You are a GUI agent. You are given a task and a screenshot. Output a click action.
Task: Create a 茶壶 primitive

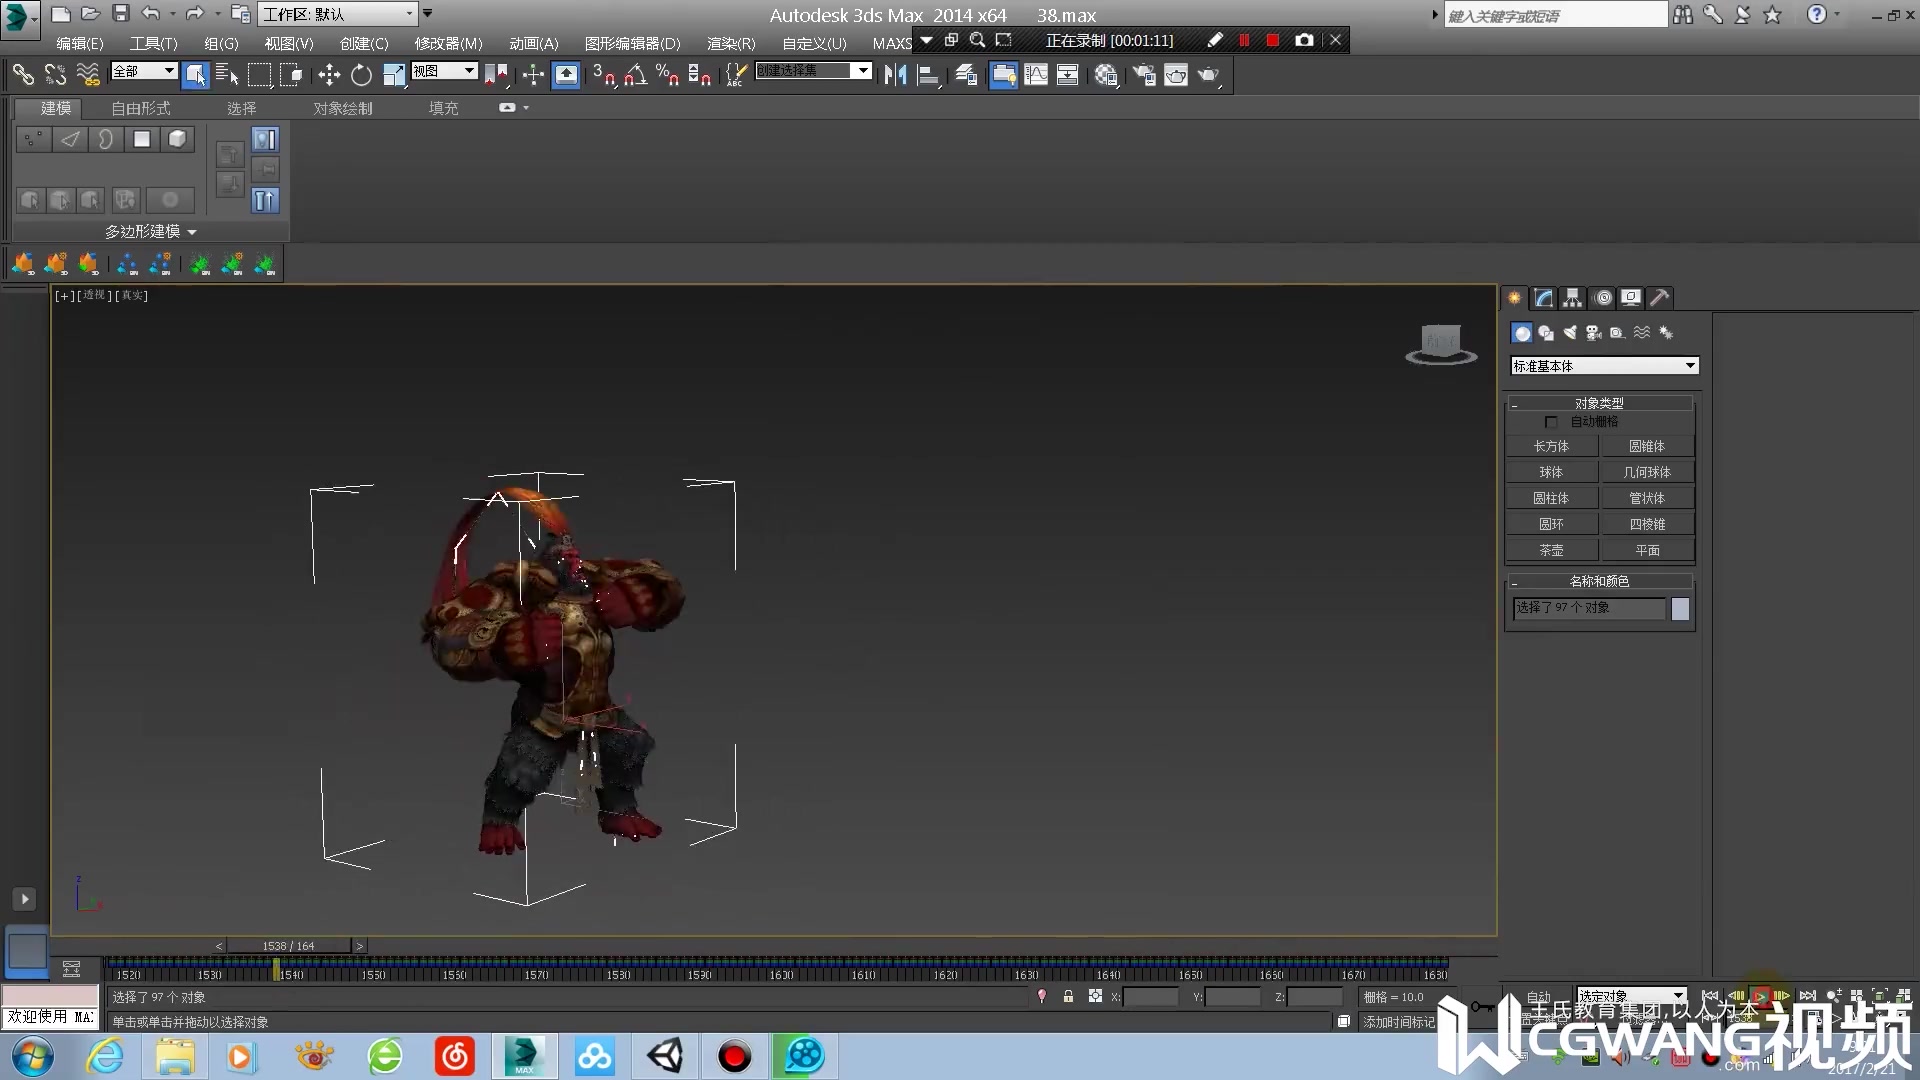pos(1552,549)
